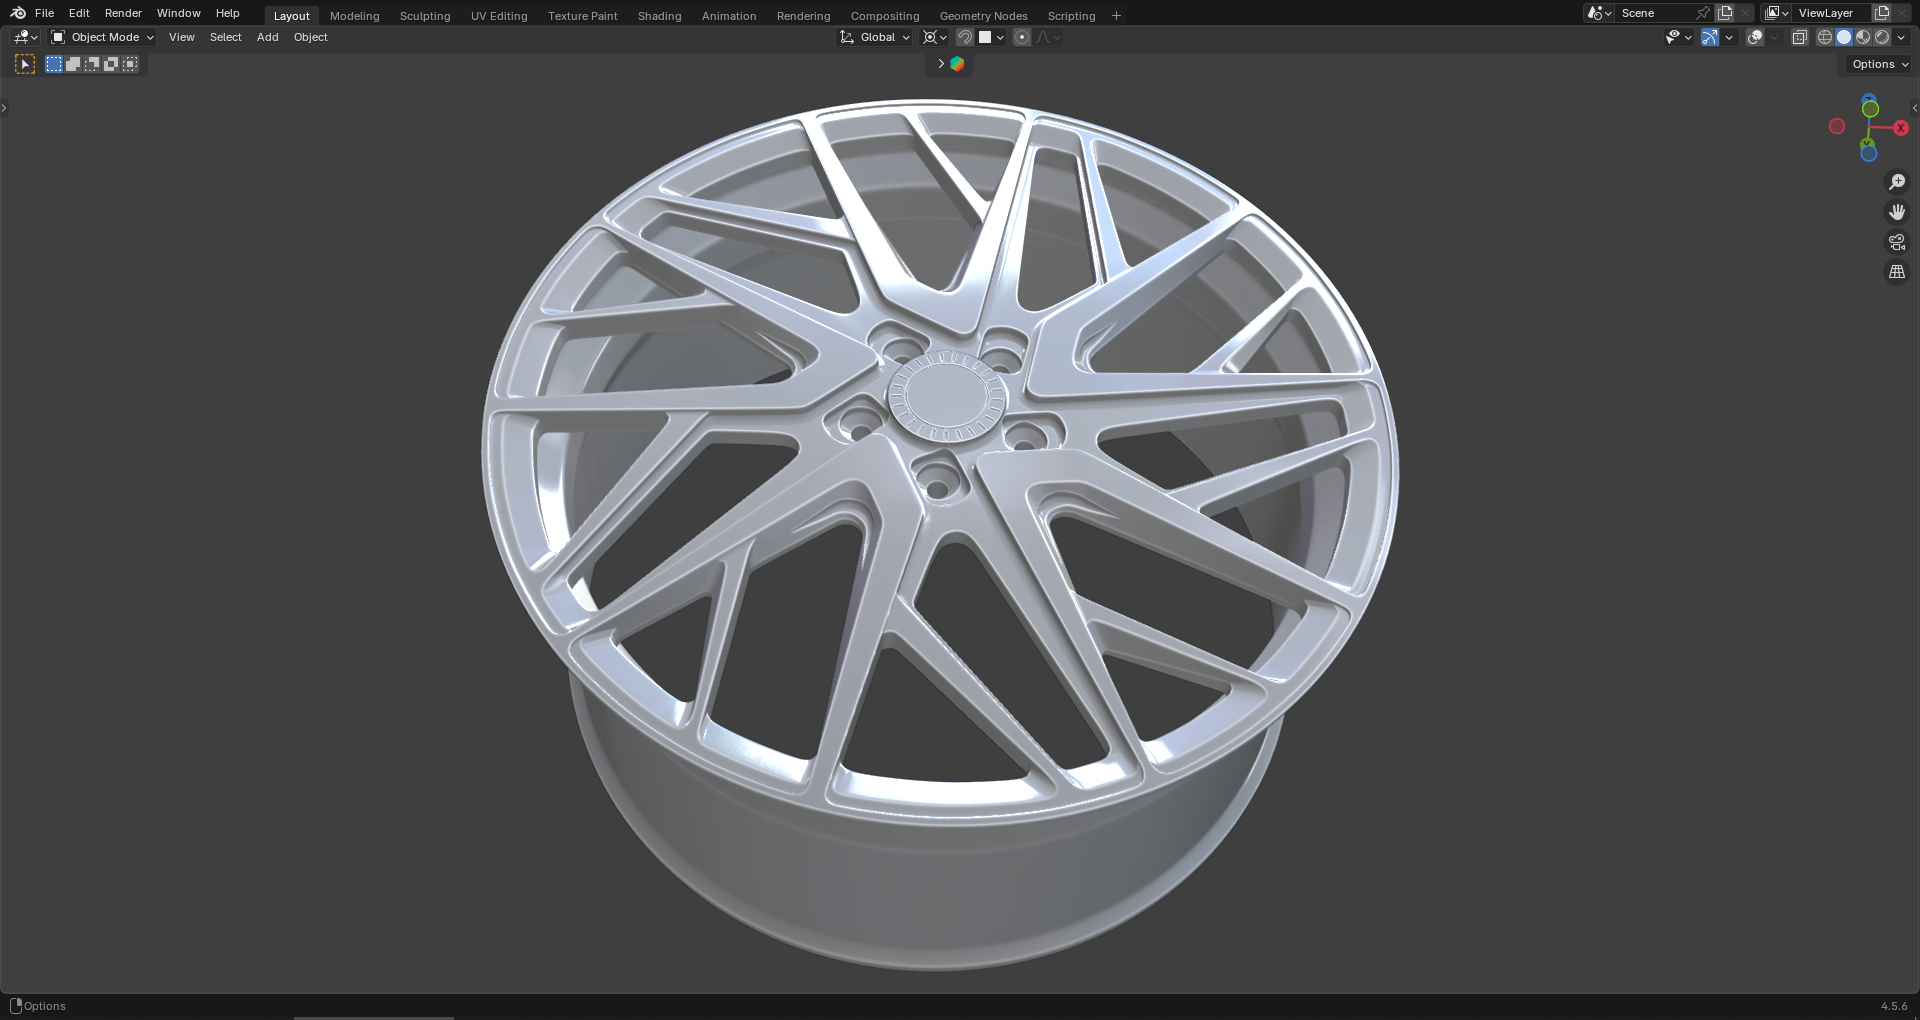The image size is (1920, 1020).
Task: Open the Geometry Nodes workspace tab
Action: (984, 16)
